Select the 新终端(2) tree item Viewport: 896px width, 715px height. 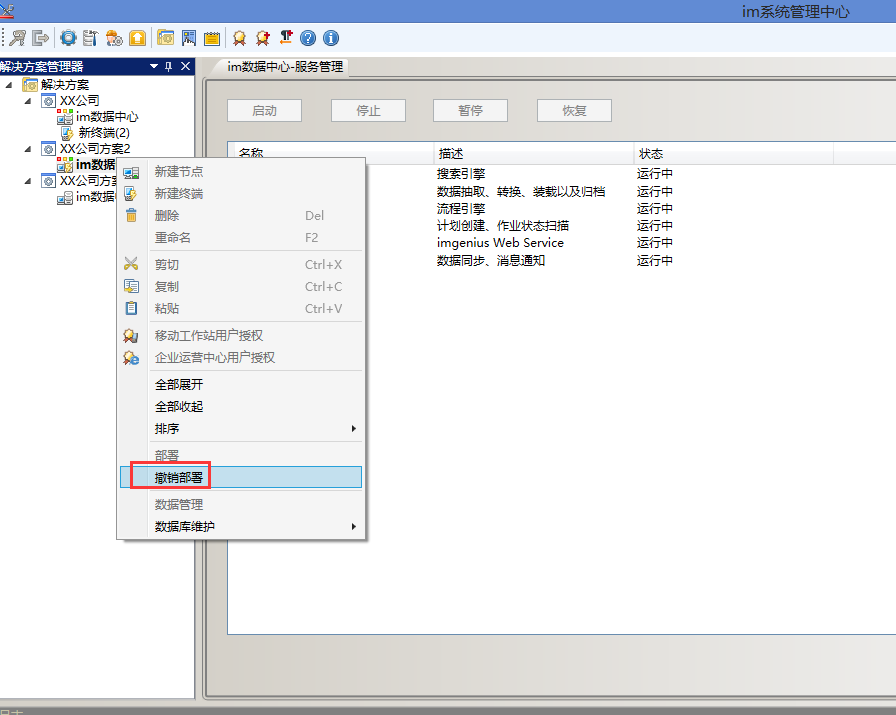(103, 133)
